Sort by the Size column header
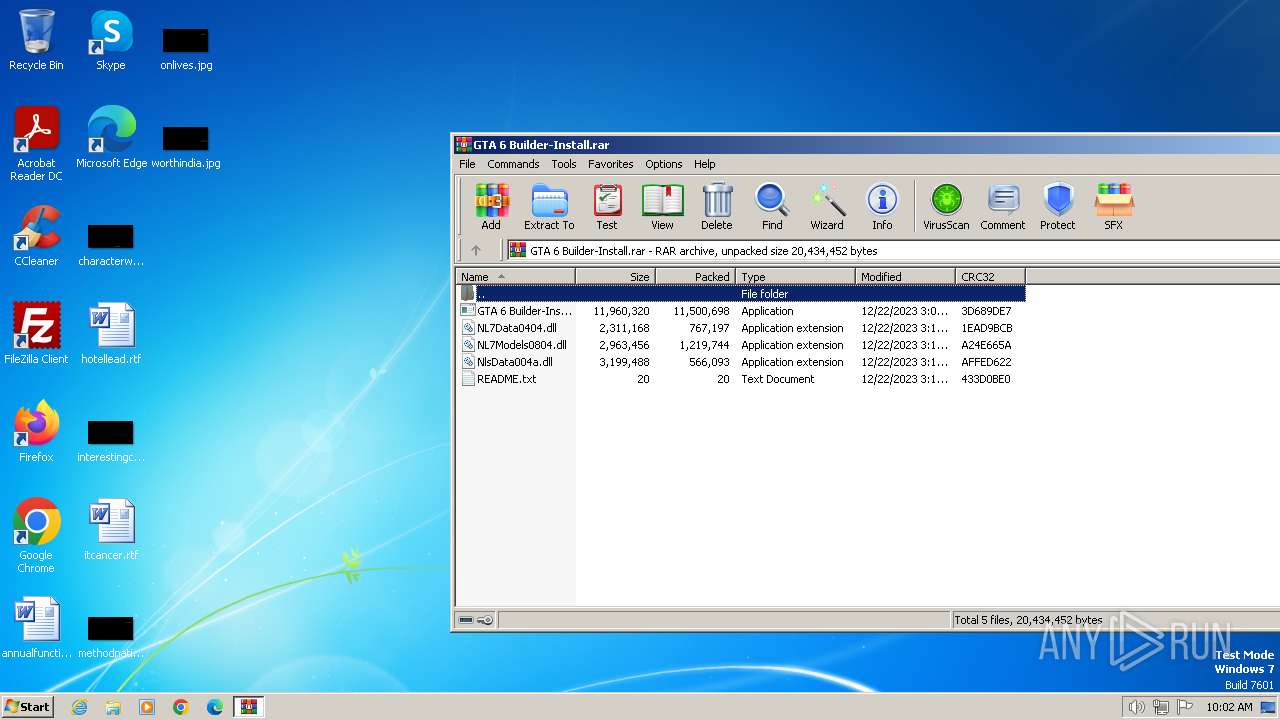This screenshot has height=720, width=1280. (x=616, y=276)
